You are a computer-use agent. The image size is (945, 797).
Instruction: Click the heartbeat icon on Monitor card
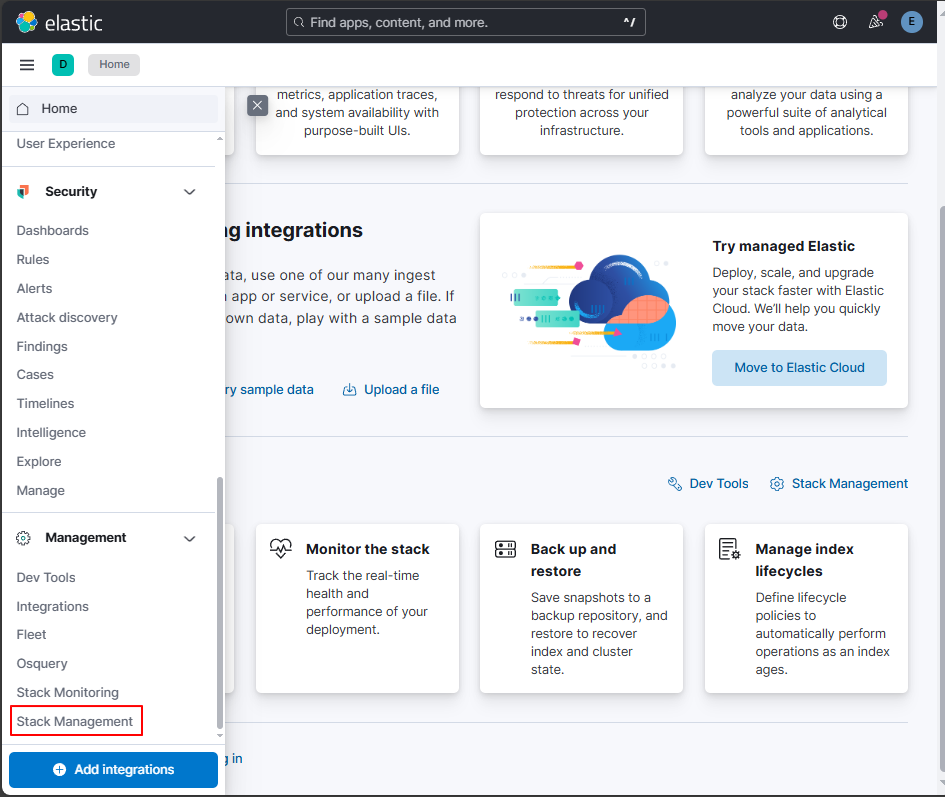pos(281,548)
